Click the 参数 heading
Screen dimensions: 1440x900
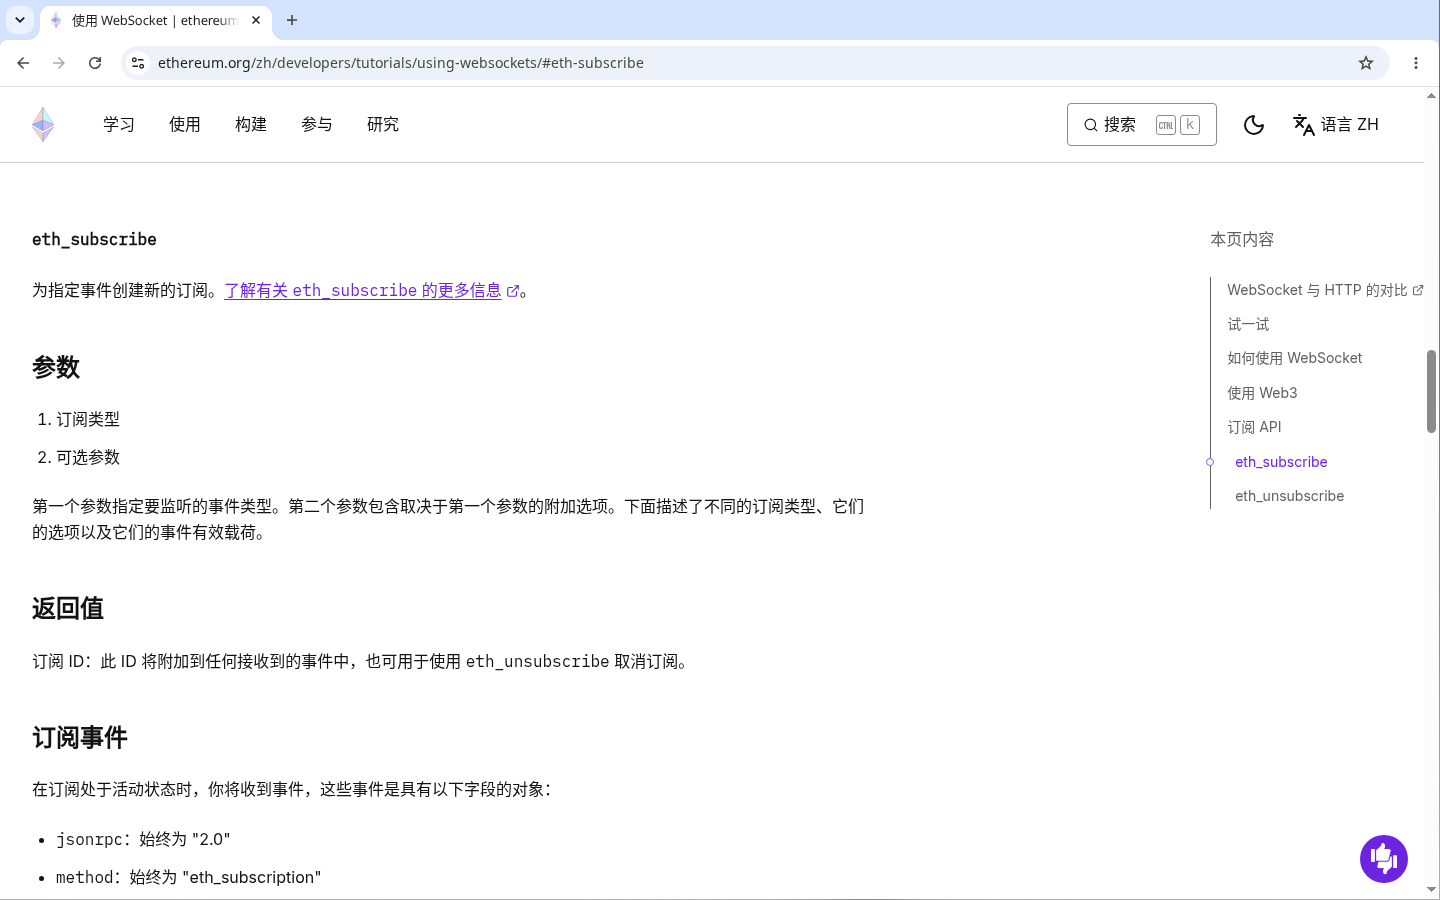tap(56, 367)
